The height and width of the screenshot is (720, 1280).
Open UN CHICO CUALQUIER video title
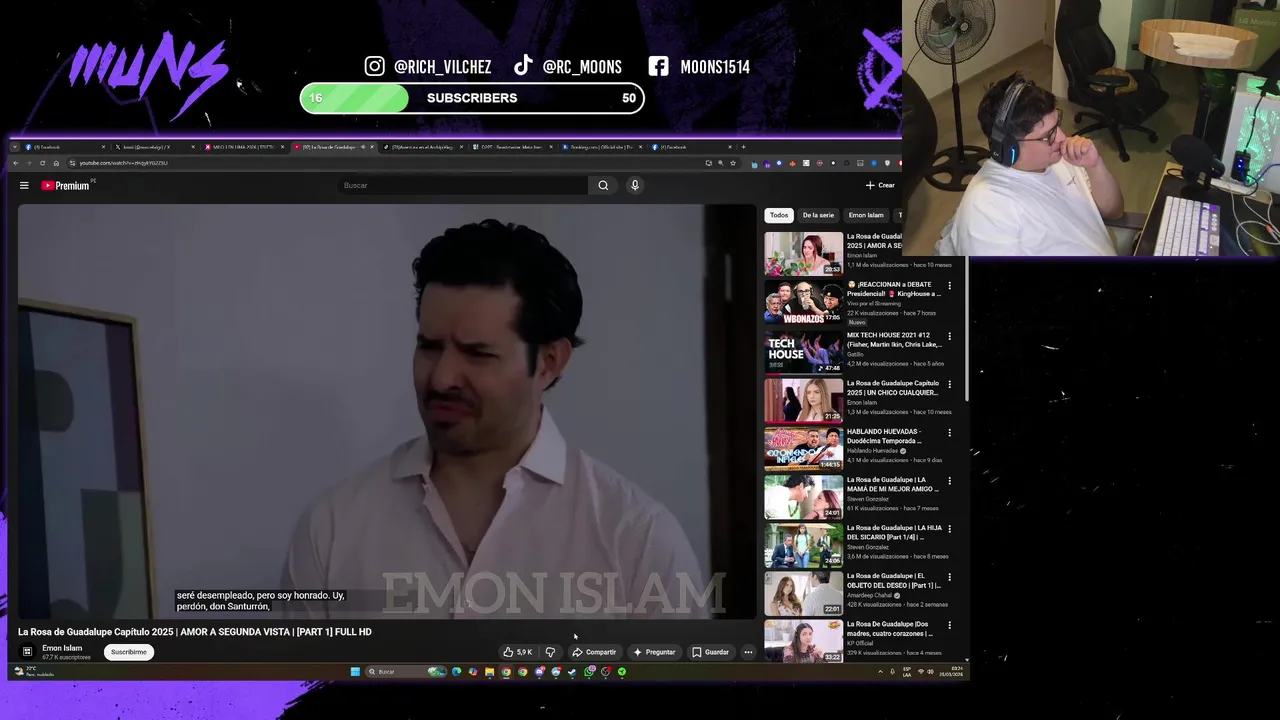coord(894,388)
